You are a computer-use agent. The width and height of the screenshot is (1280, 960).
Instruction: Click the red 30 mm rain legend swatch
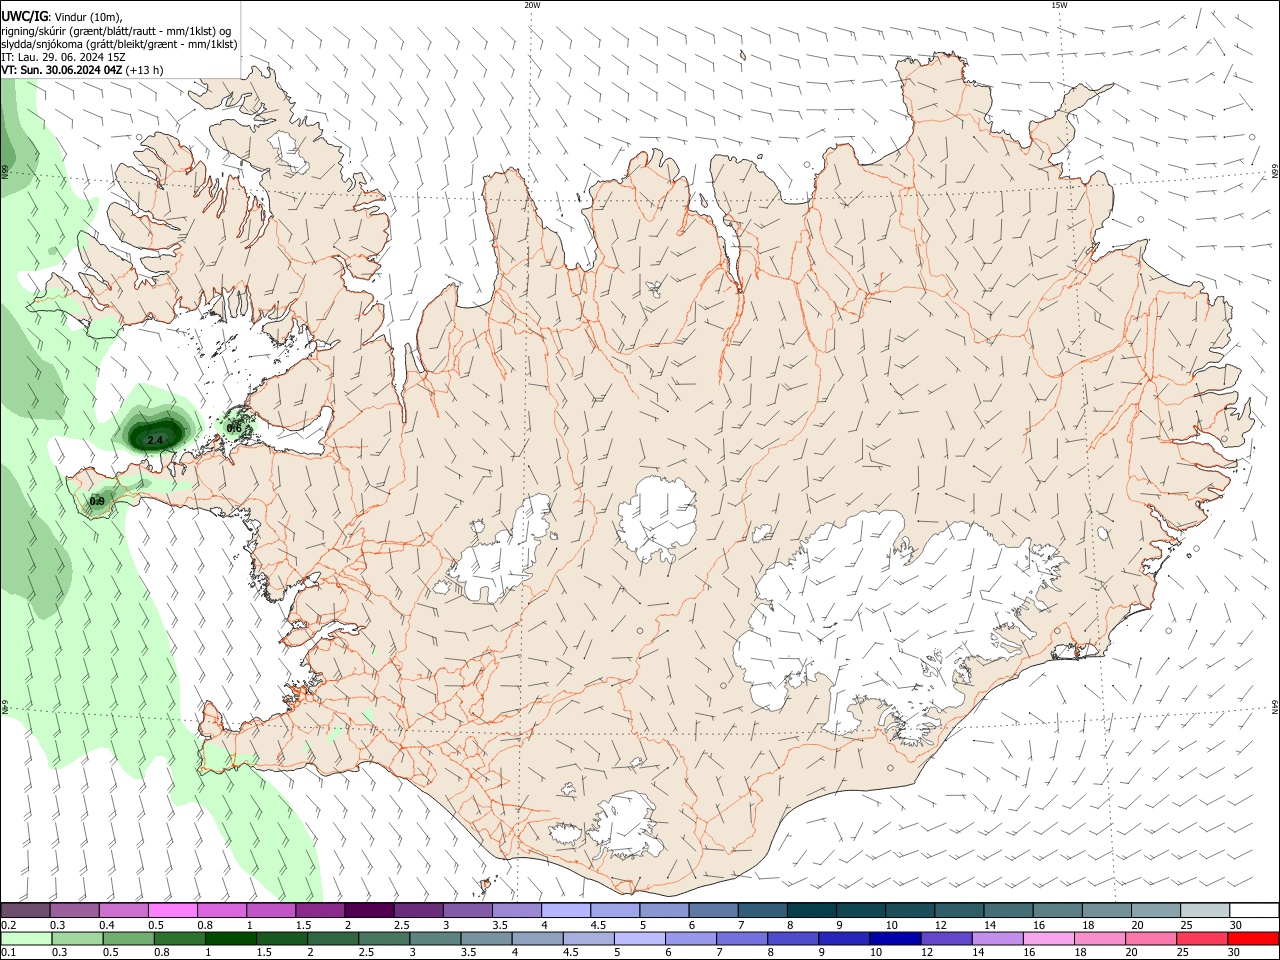pyautogui.click(x=1251, y=938)
